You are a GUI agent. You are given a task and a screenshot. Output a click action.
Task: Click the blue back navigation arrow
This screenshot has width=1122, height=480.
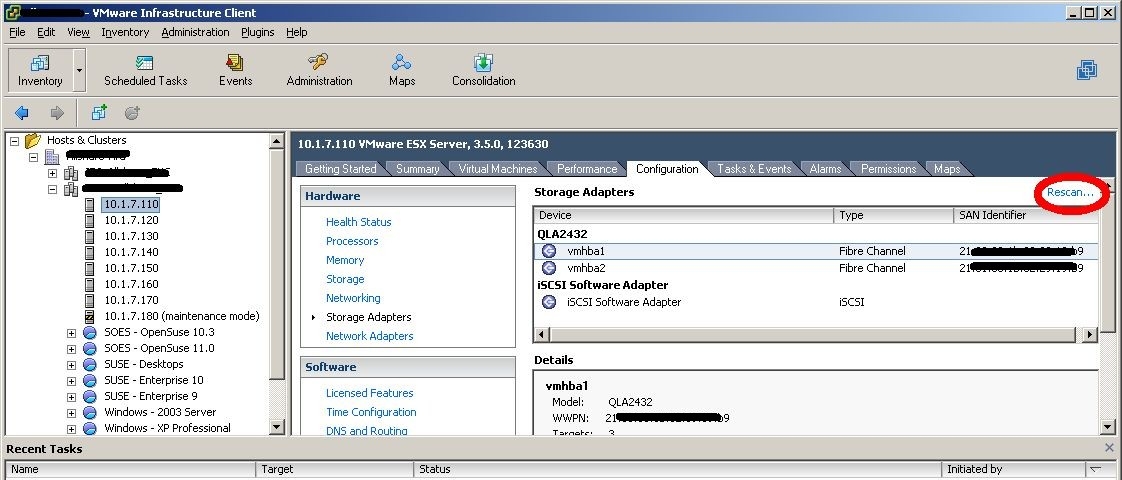point(21,113)
